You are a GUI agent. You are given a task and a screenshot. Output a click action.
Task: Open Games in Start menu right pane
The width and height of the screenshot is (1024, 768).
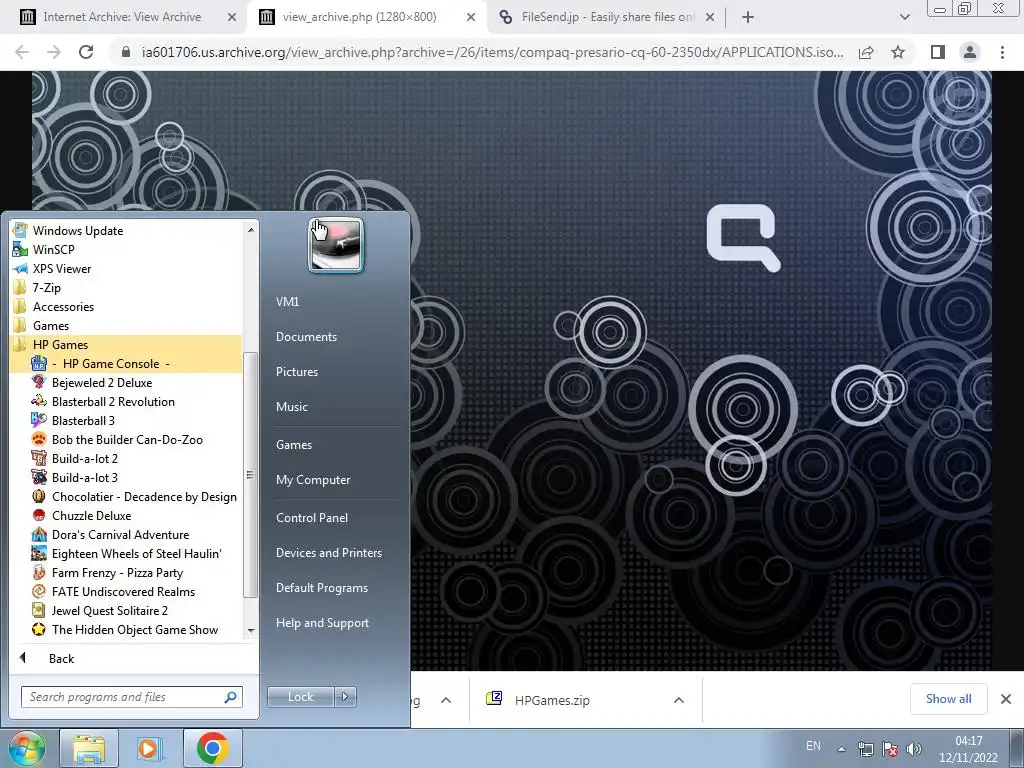(x=294, y=445)
